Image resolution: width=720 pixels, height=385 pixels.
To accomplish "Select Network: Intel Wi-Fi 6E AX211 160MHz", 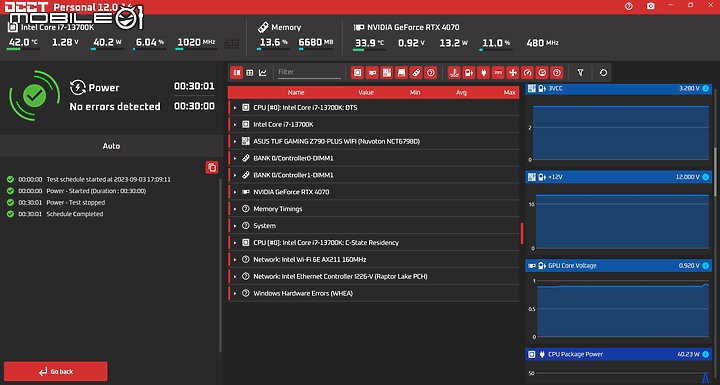I will 373,260.
